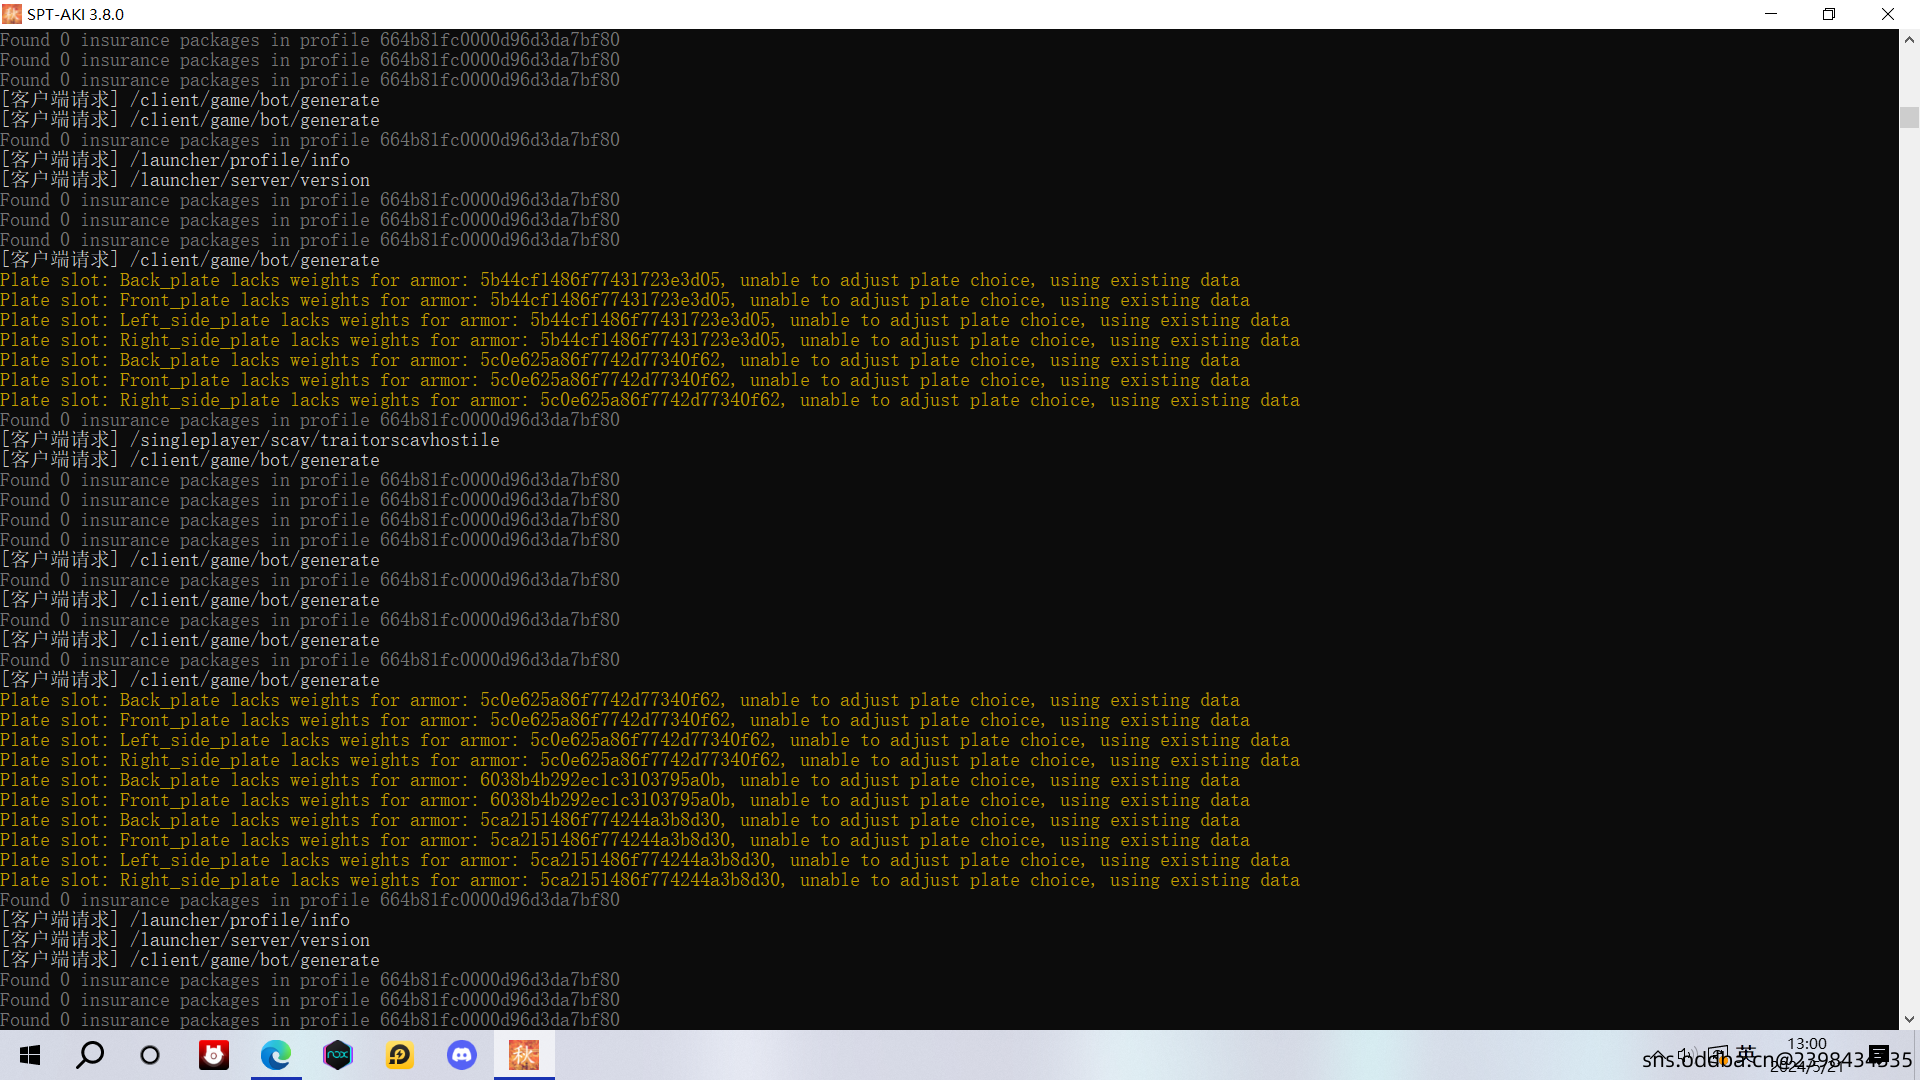Open the 13:00 clock and calendar
Screen dimensions: 1920x1080
tap(1806, 1055)
